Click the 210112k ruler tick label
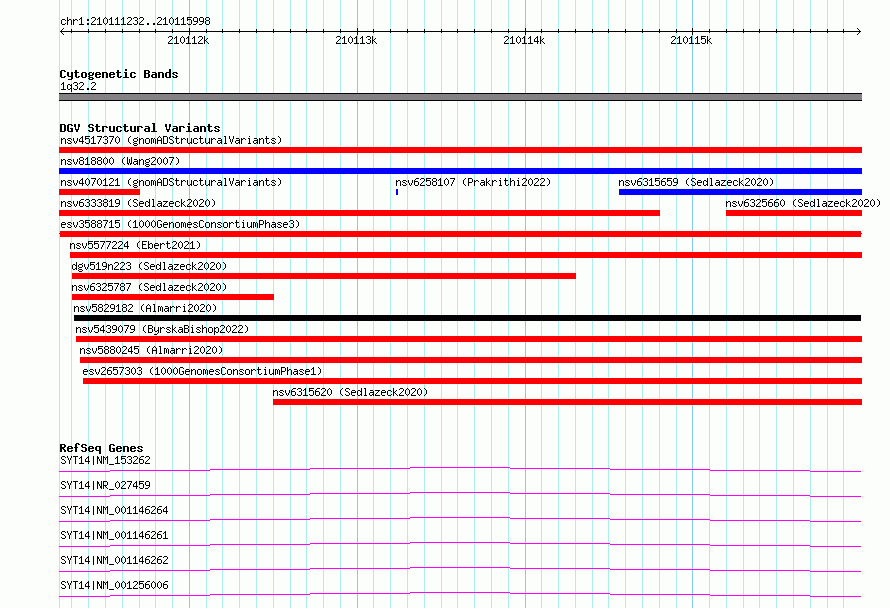The height and width of the screenshot is (608, 890). point(188,40)
